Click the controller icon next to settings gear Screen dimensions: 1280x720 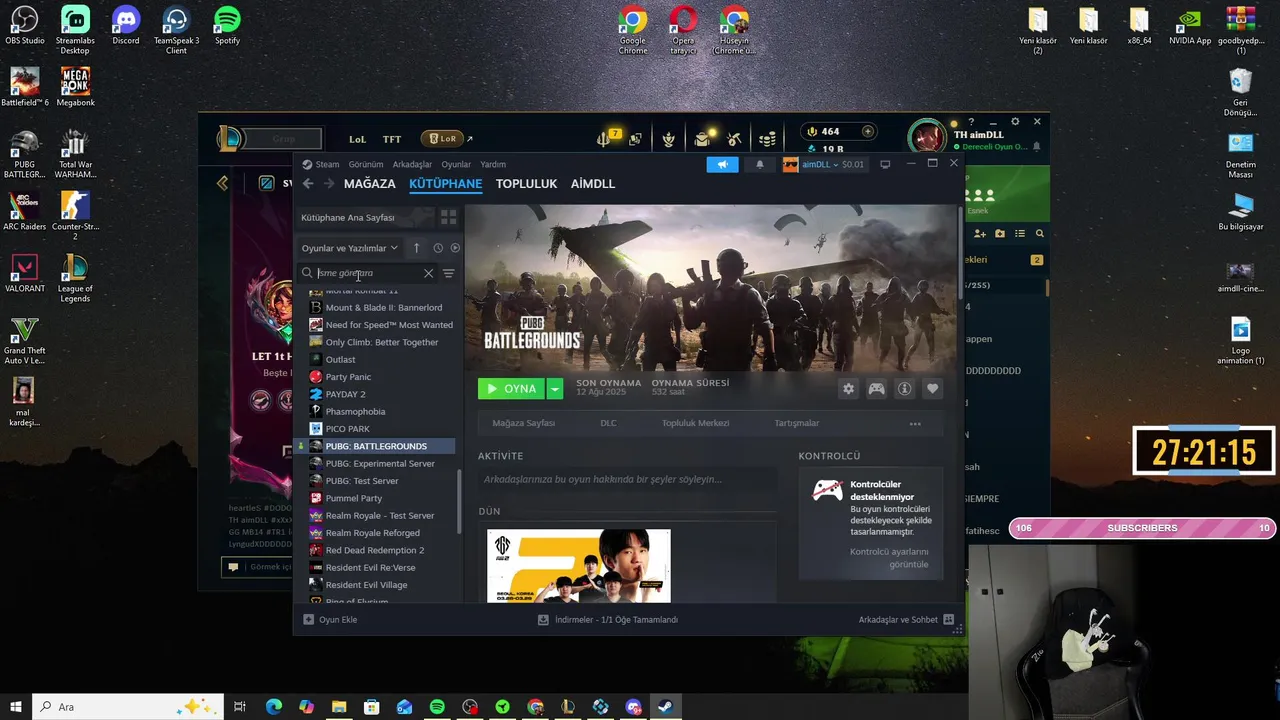876,389
